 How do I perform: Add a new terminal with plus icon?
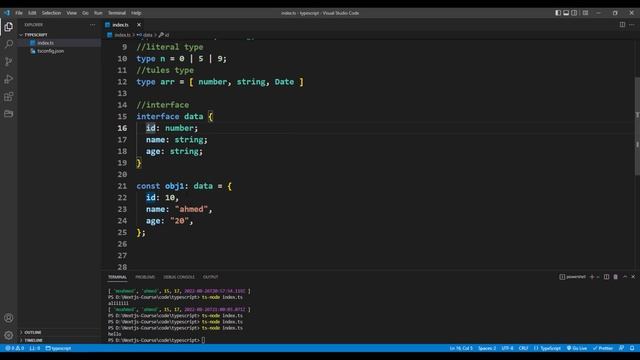[592, 277]
